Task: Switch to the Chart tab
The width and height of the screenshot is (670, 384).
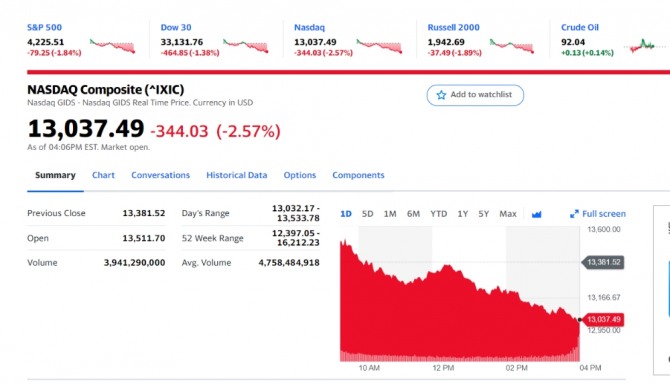Action: [x=103, y=175]
